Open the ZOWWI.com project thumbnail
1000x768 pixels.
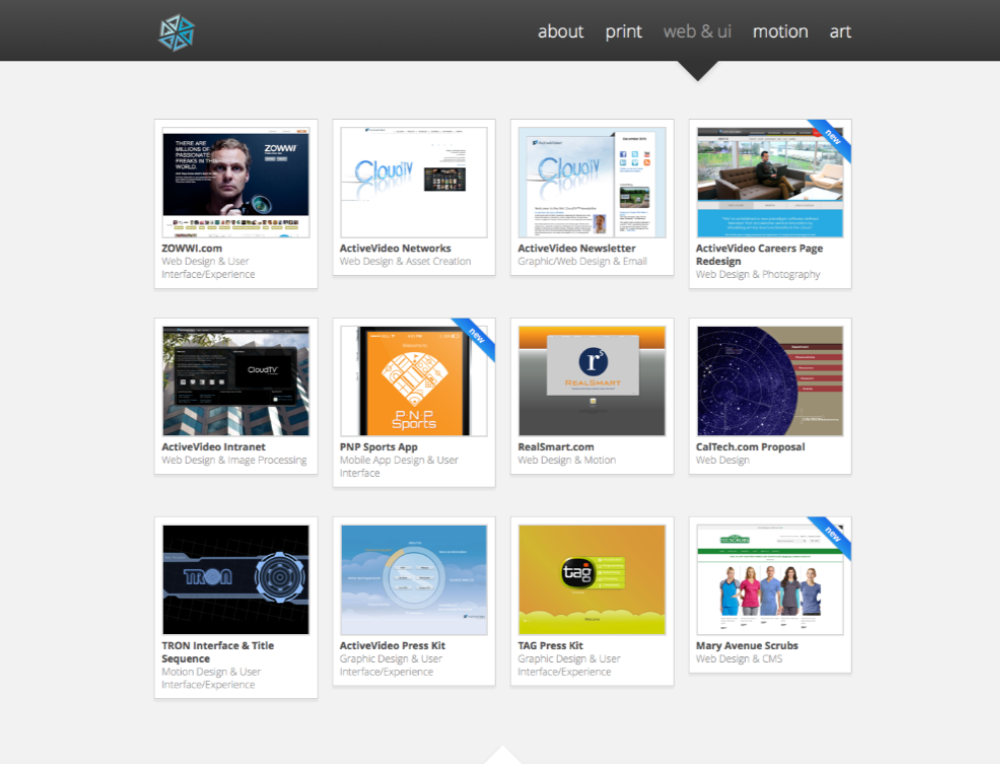[x=236, y=182]
